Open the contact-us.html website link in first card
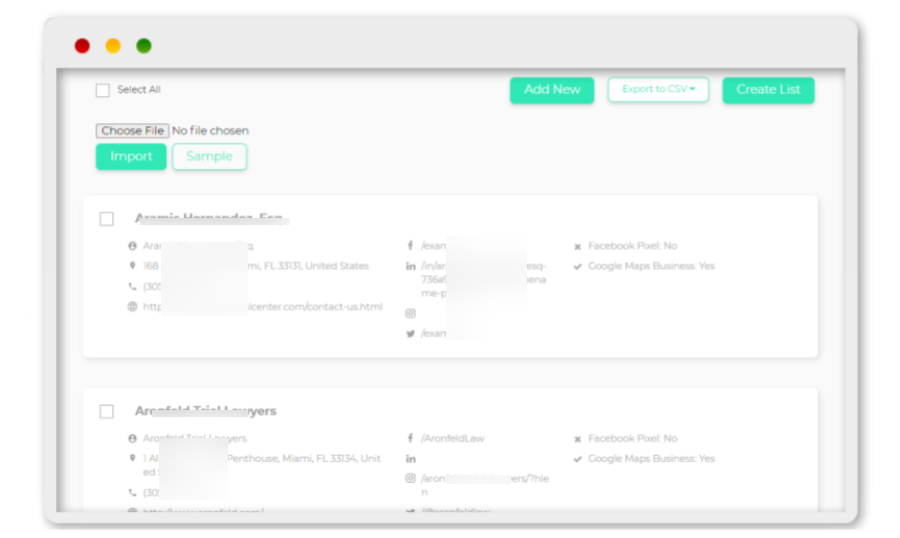Viewport: 900px width, 538px height. click(x=263, y=307)
